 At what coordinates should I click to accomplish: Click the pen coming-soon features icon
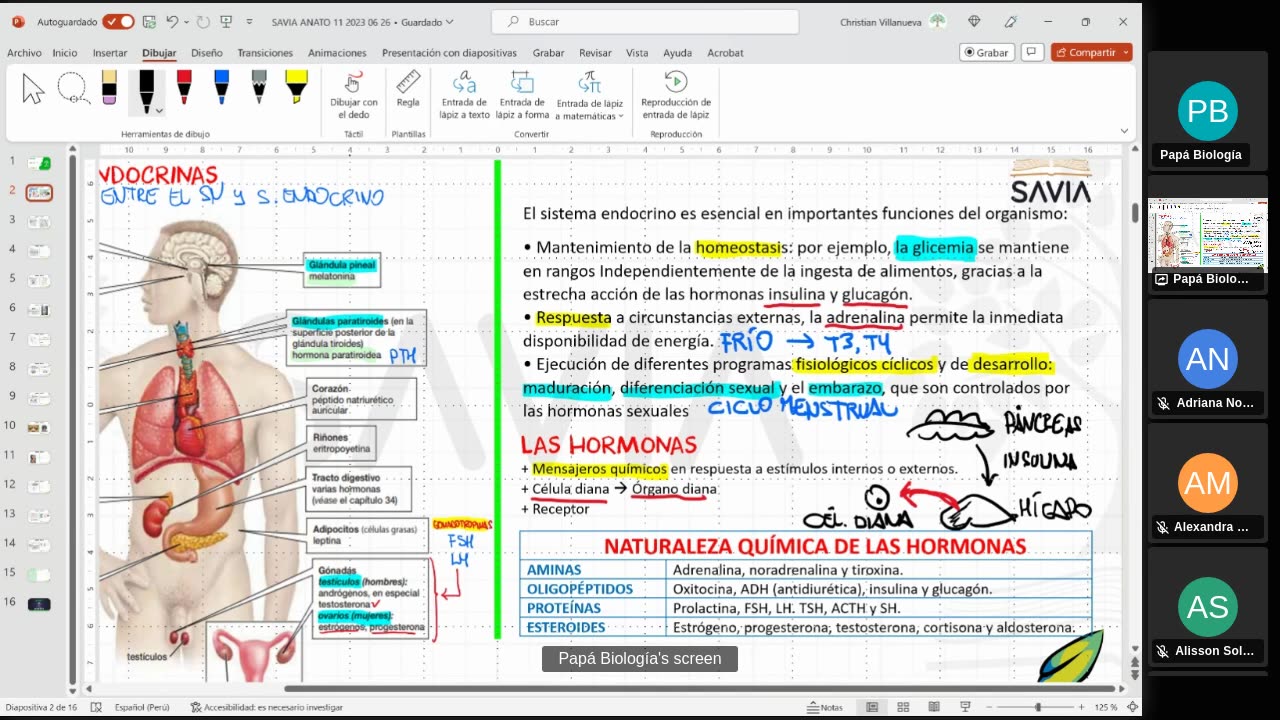coord(1011,21)
